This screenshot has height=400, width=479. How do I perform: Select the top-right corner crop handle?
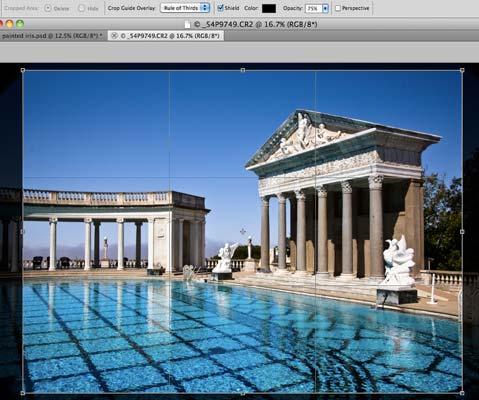click(x=462, y=70)
